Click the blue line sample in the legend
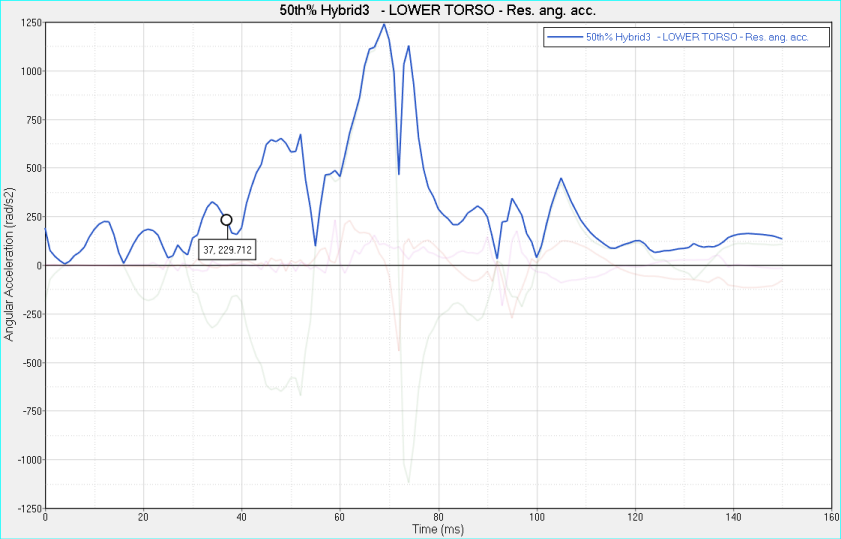Viewport: 841px width, 539px height. 563,36
